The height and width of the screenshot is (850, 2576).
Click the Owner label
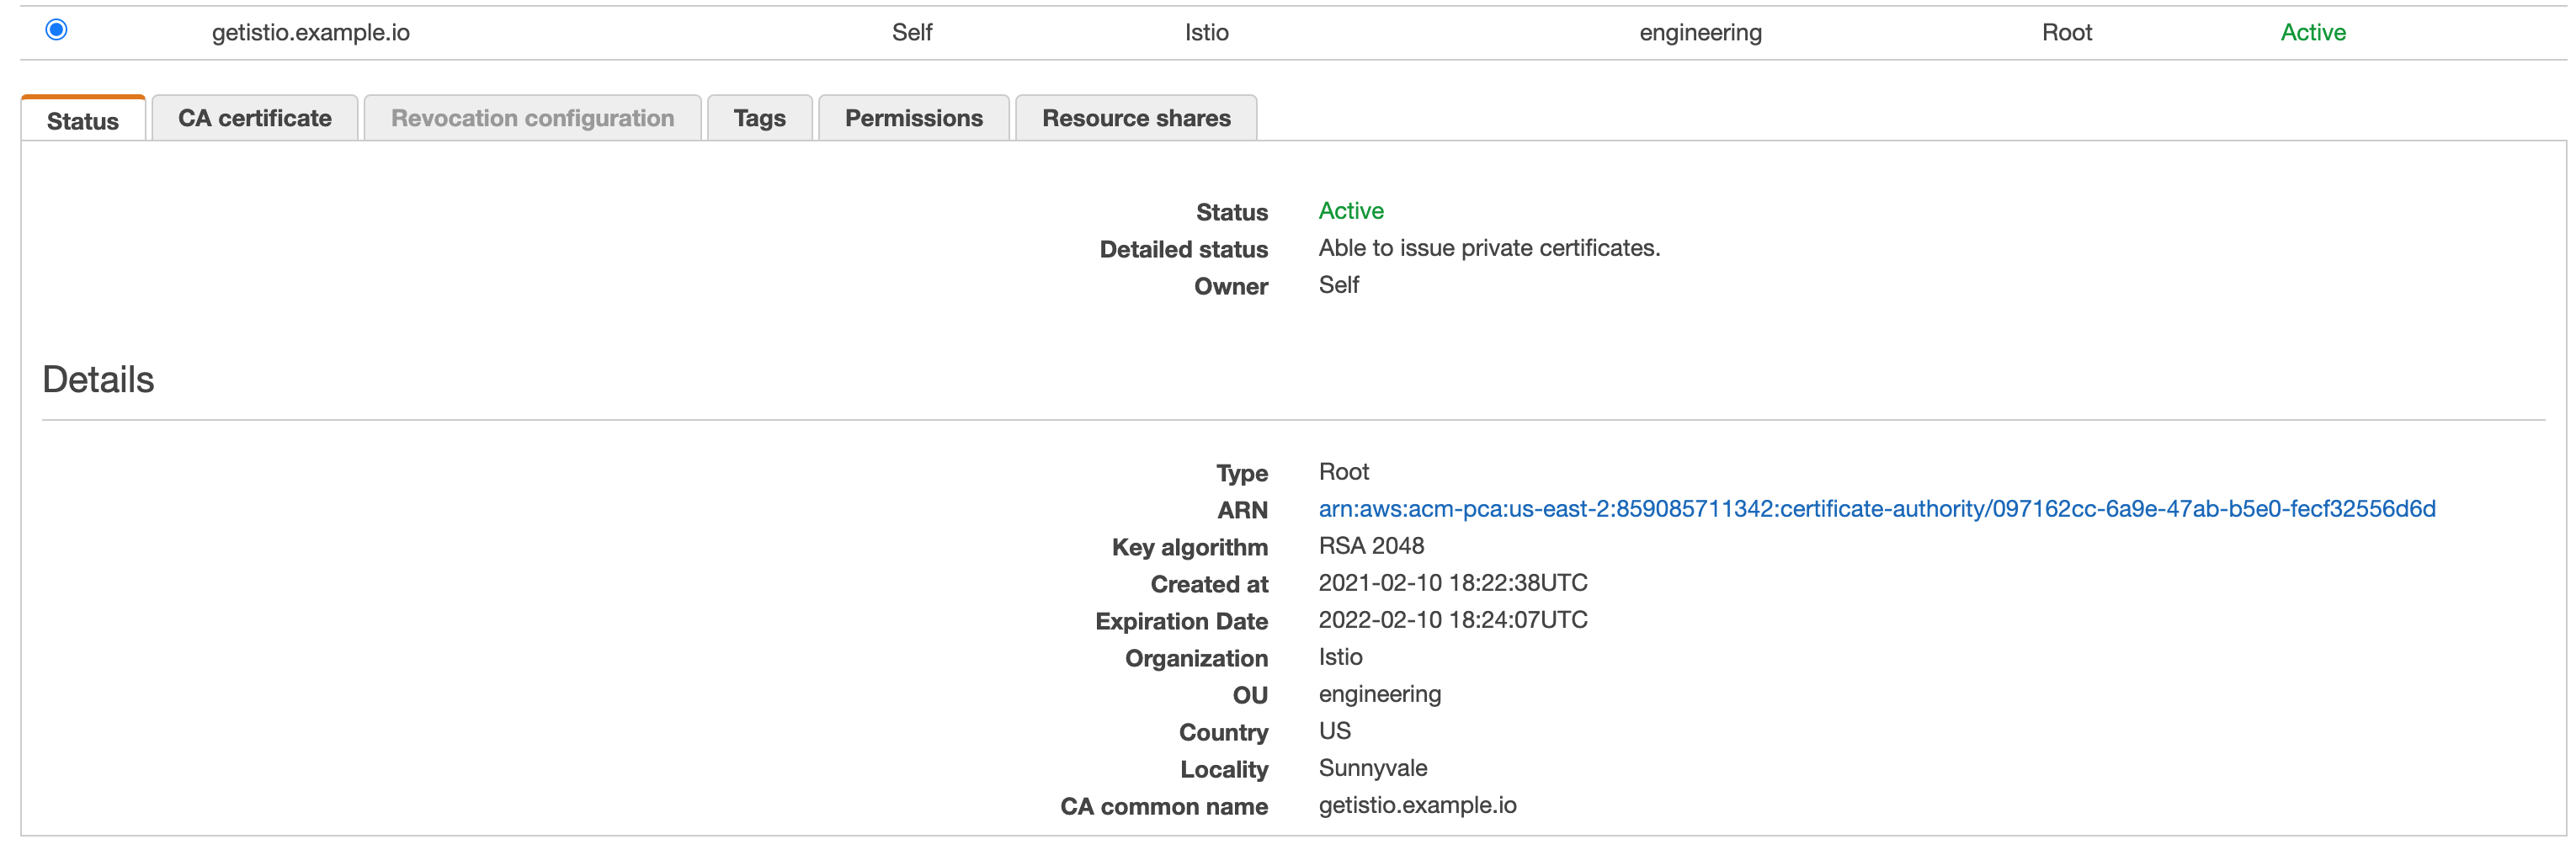tap(1230, 286)
